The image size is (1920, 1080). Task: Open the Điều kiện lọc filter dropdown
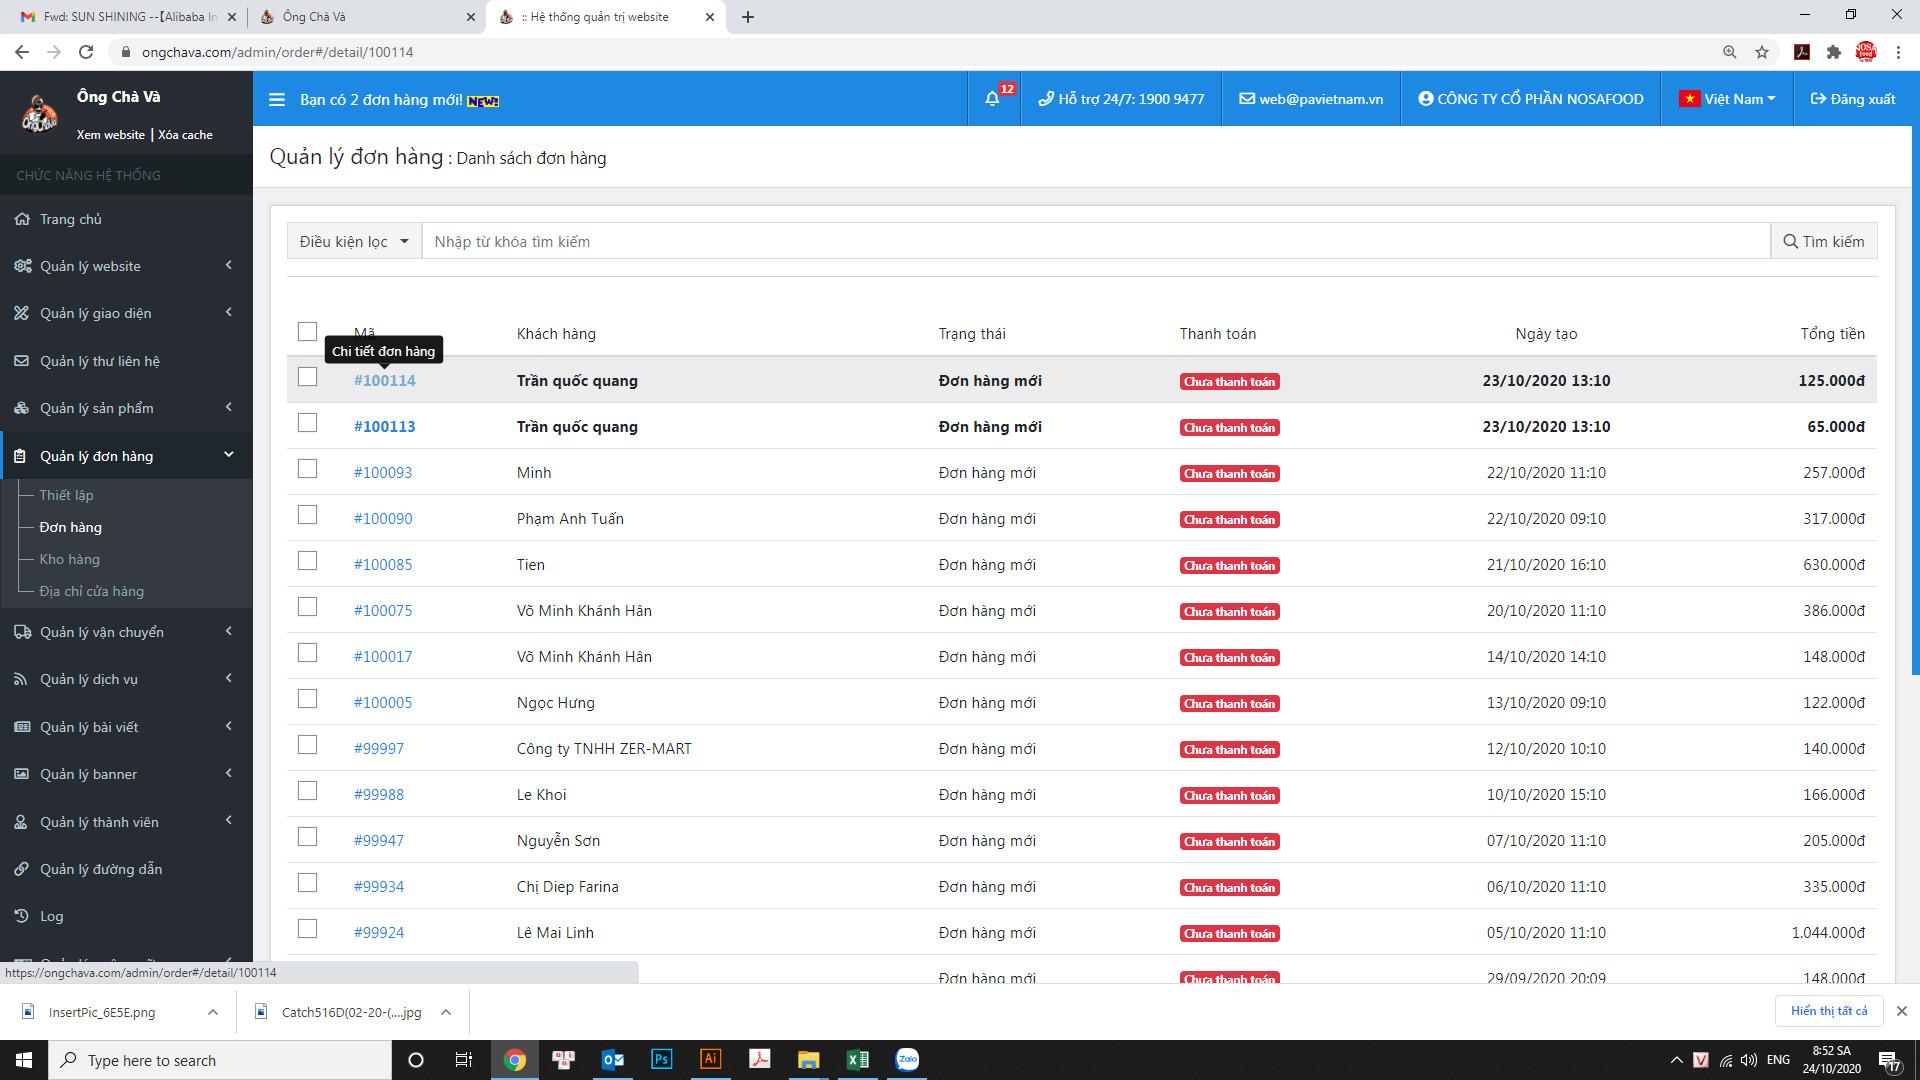pyautogui.click(x=354, y=241)
